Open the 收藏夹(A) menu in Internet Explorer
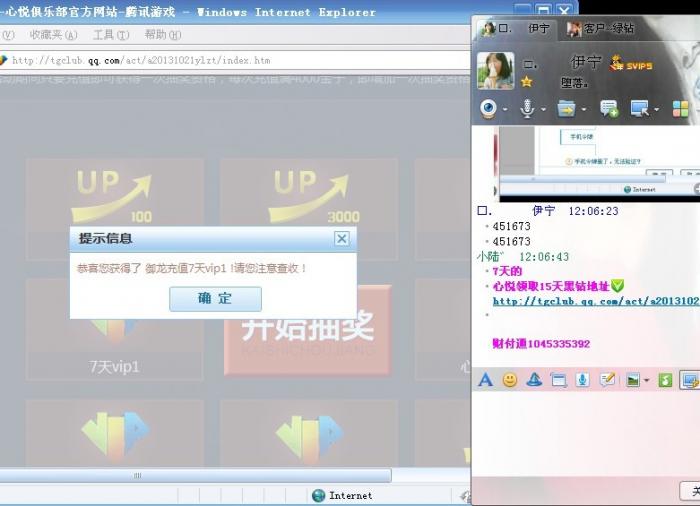Screen dimensions: 700x506 (53, 34)
